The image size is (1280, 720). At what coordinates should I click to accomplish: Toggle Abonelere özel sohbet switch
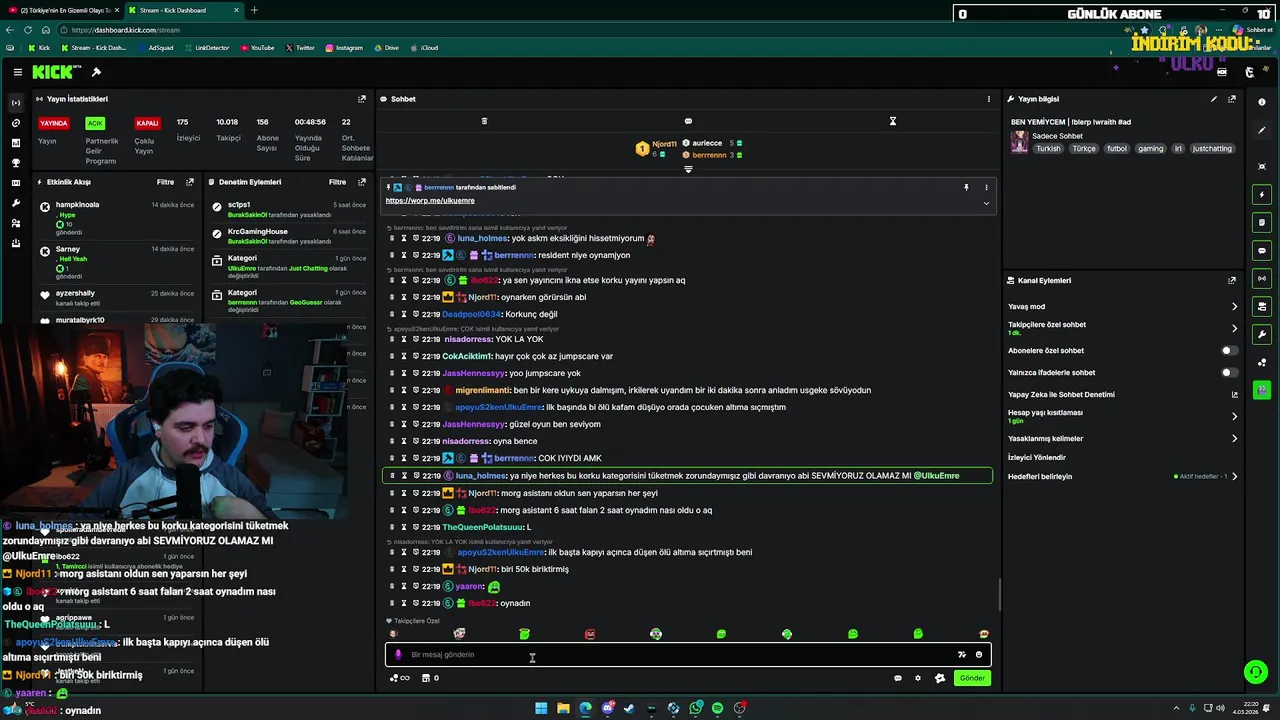tap(1230, 351)
